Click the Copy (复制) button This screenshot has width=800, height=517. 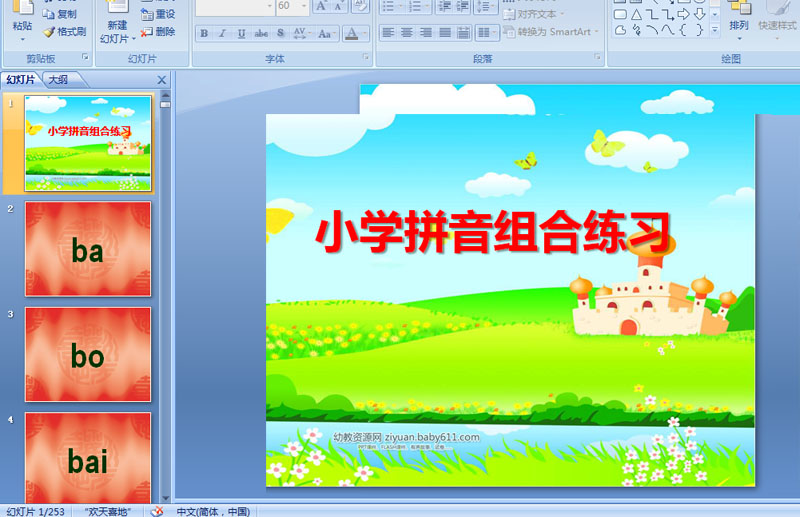click(x=60, y=14)
